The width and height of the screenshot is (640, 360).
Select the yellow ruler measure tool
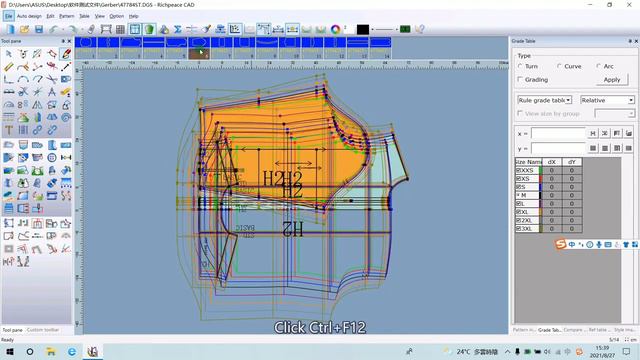tap(9, 67)
